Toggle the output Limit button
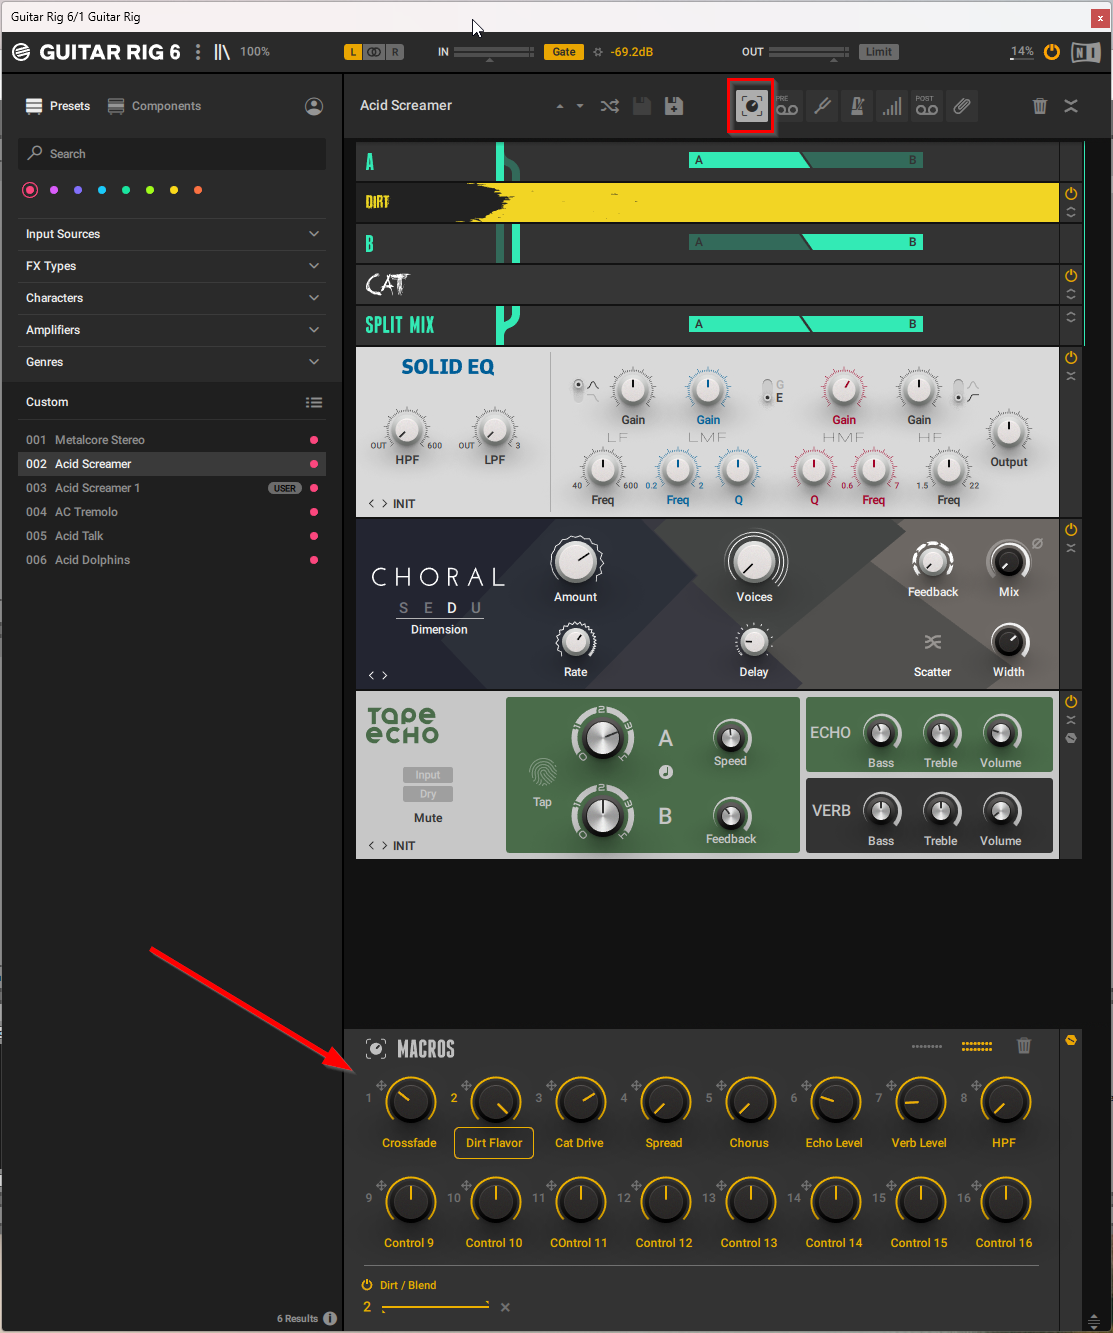 pyautogui.click(x=879, y=52)
